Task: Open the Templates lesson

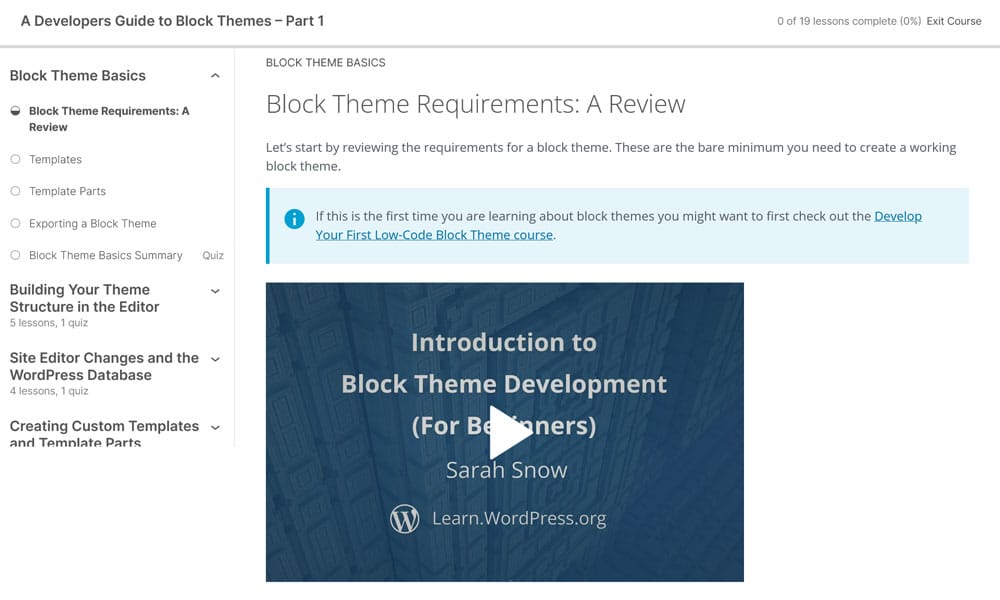Action: click(x=56, y=159)
